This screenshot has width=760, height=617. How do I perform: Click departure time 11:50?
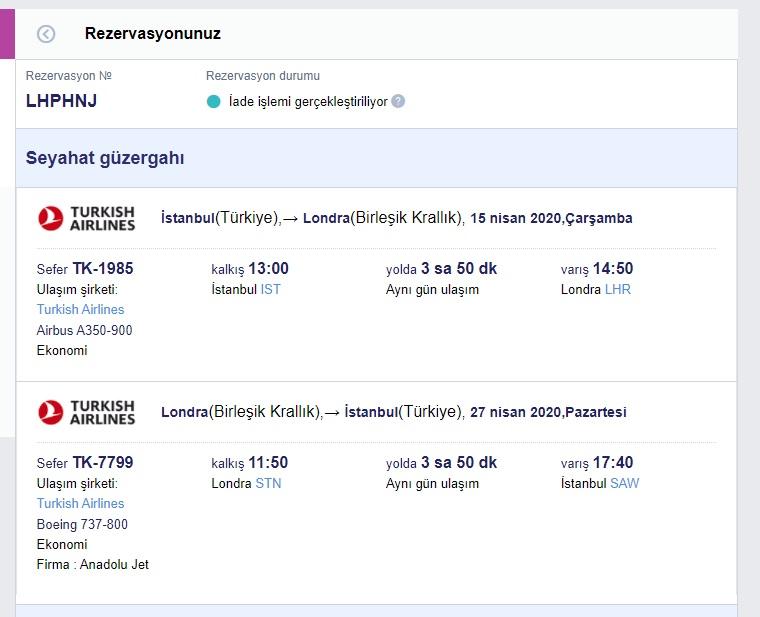tap(268, 462)
